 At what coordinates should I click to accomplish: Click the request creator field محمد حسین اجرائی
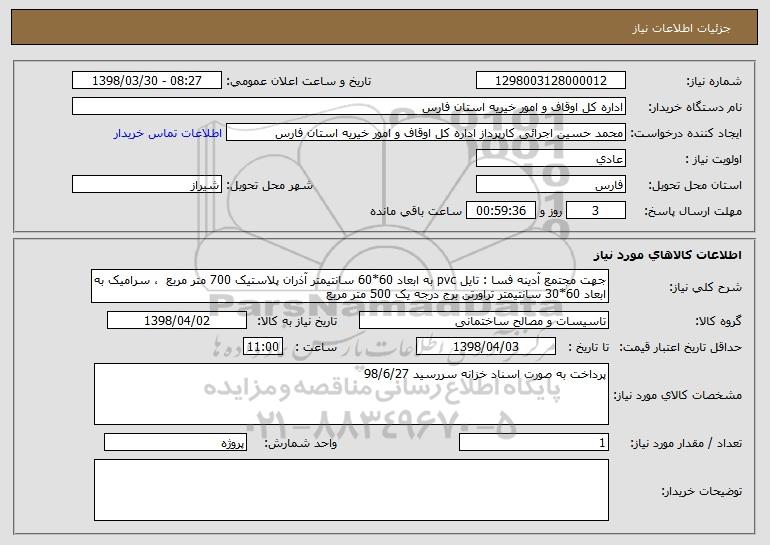(426, 133)
